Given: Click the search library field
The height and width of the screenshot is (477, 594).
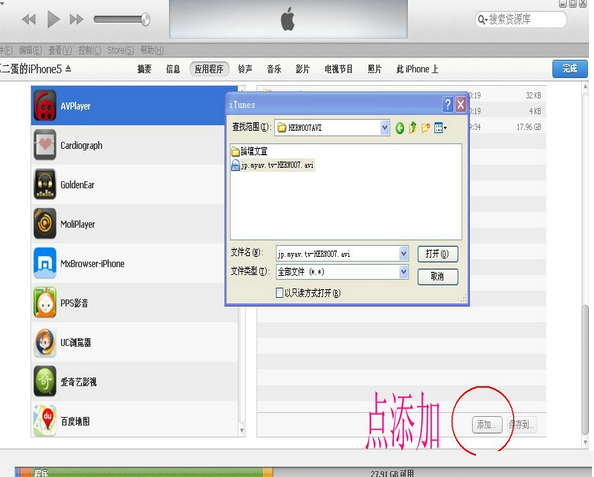Looking at the screenshot, I should (x=521, y=19).
